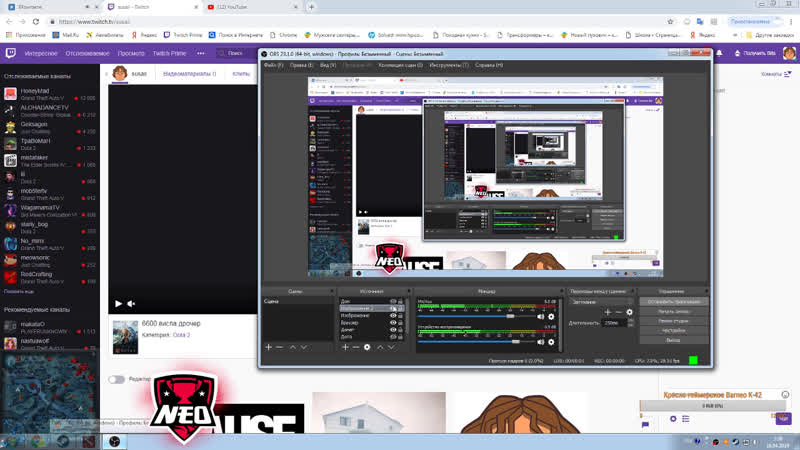Toggle visibility of Браузер source
Image resolution: width=800 pixels, height=450 pixels.
coord(393,322)
